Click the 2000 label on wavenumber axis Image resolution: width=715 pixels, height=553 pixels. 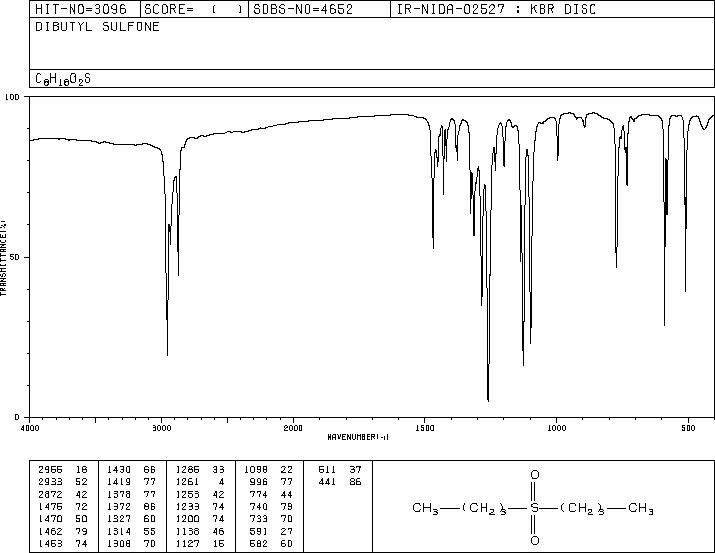pyautogui.click(x=293, y=428)
